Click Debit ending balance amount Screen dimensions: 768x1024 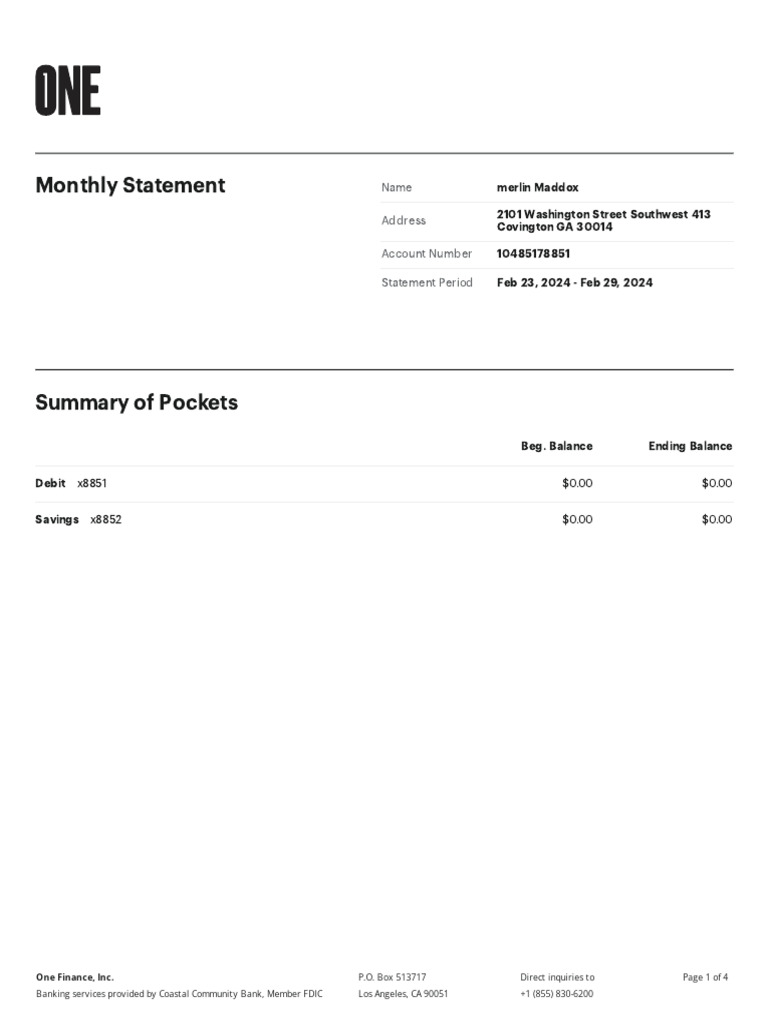pyautogui.click(x=716, y=483)
